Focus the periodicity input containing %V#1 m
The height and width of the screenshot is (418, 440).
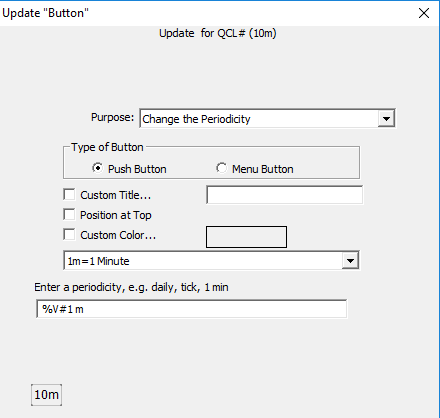[192, 309]
